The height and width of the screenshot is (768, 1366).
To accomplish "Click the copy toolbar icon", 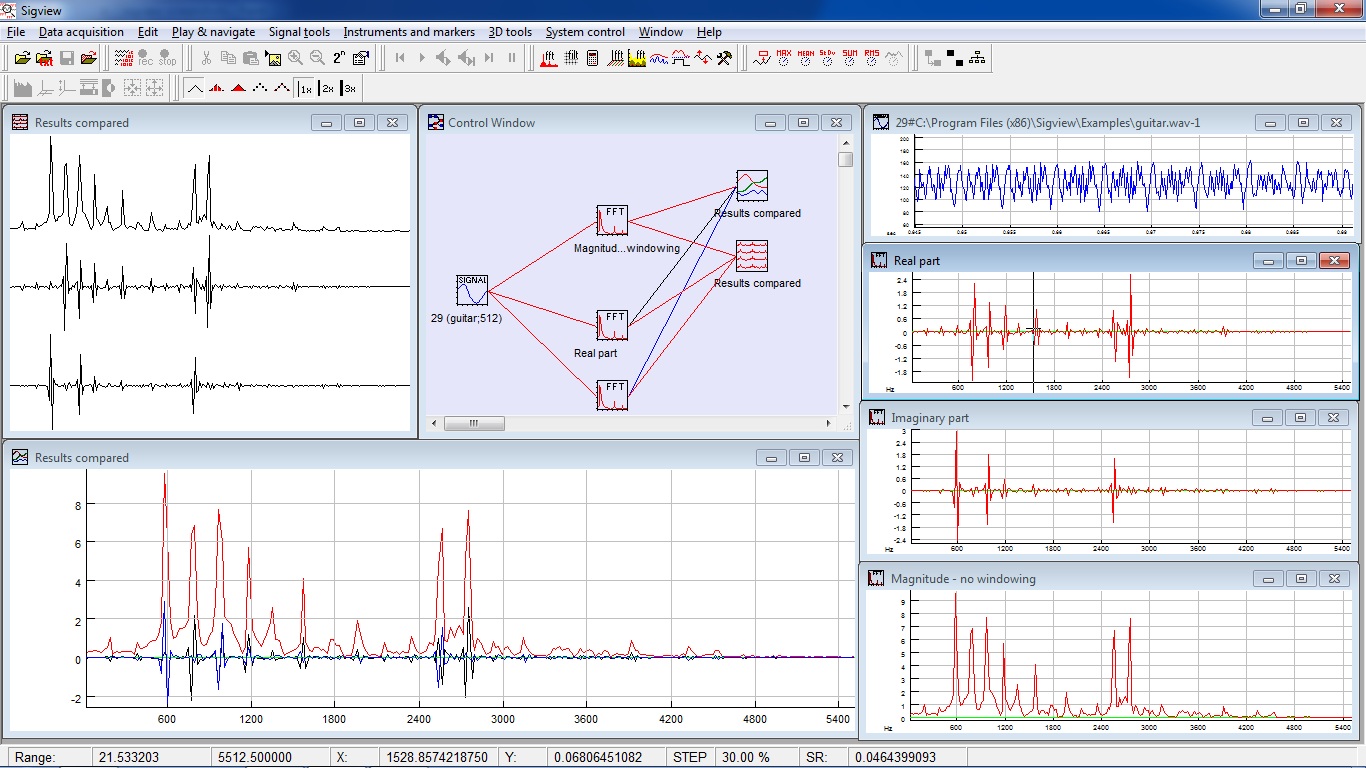I will point(228,58).
